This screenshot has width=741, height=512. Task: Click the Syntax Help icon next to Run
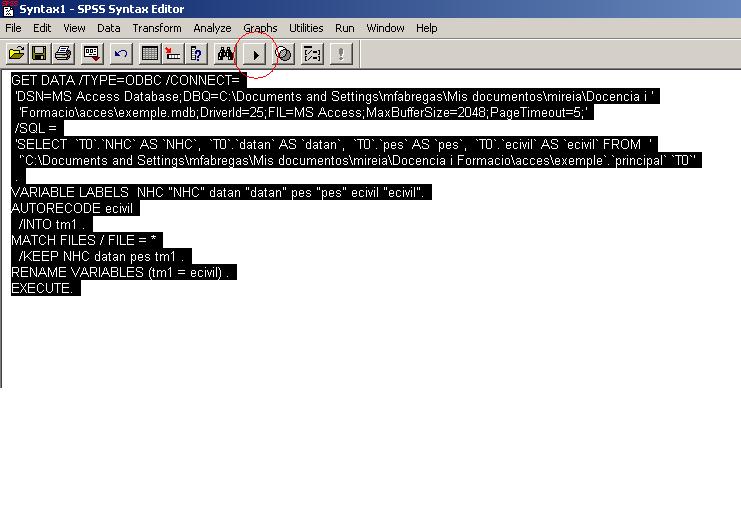point(283,53)
